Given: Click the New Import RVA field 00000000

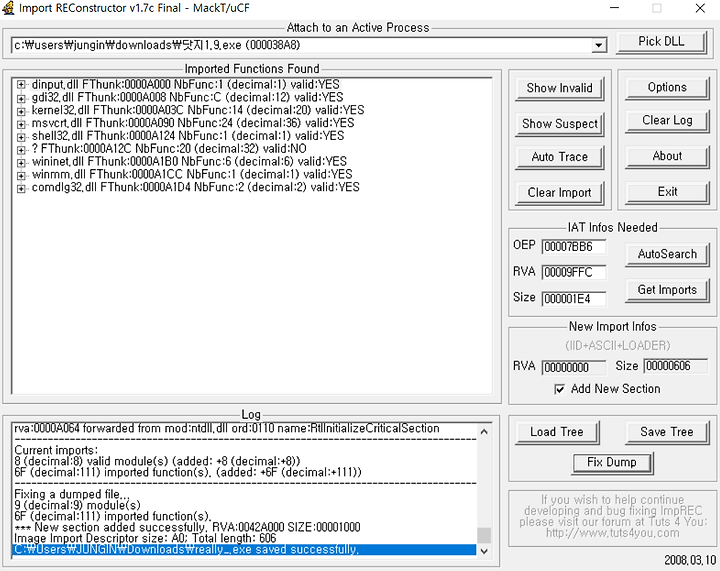Looking at the screenshot, I should point(574,368).
